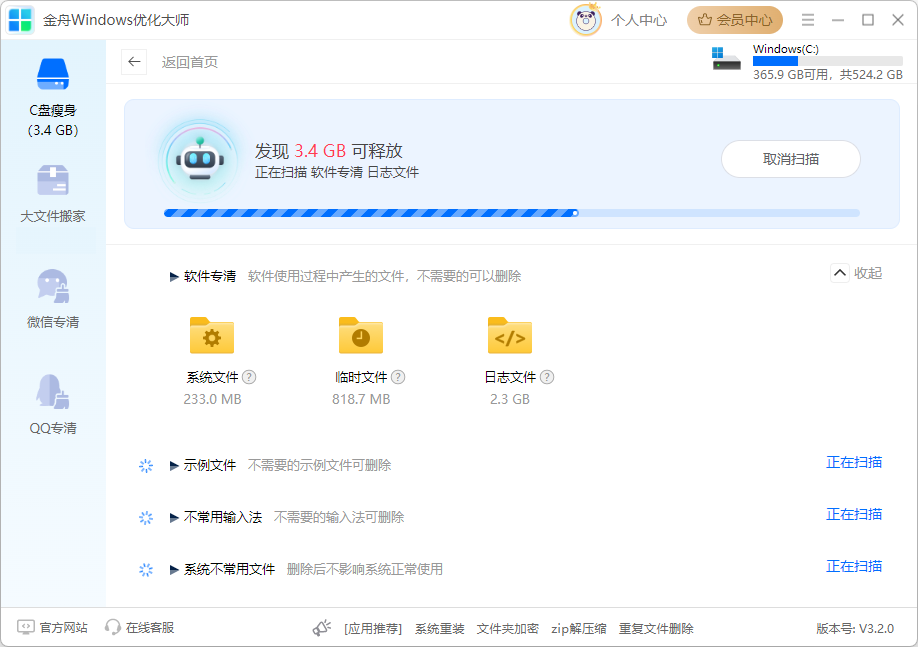The image size is (918, 647).
Task: Click the panda avatar icon
Action: [x=585, y=20]
